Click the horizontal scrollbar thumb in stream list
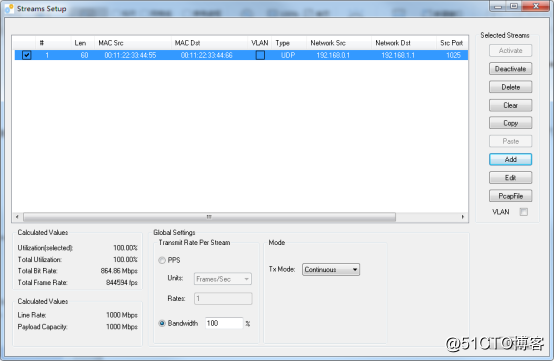This screenshot has height=362, width=554. (x=209, y=217)
